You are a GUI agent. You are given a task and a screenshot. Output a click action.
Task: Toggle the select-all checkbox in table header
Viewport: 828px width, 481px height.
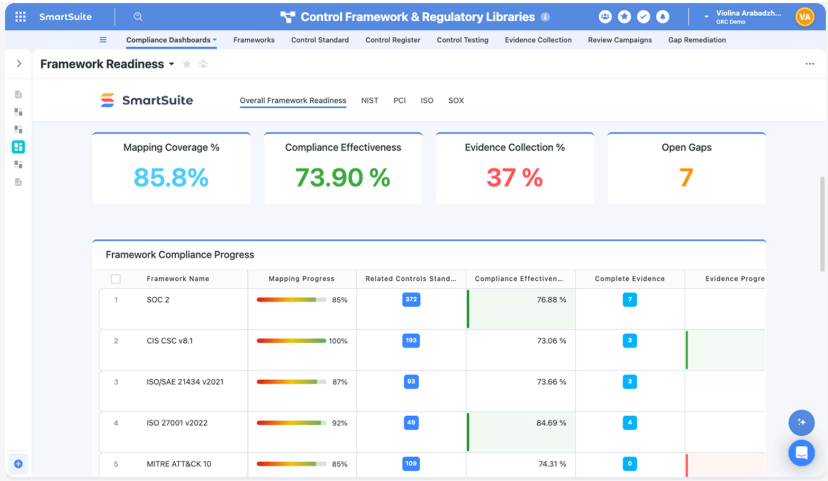pos(116,279)
